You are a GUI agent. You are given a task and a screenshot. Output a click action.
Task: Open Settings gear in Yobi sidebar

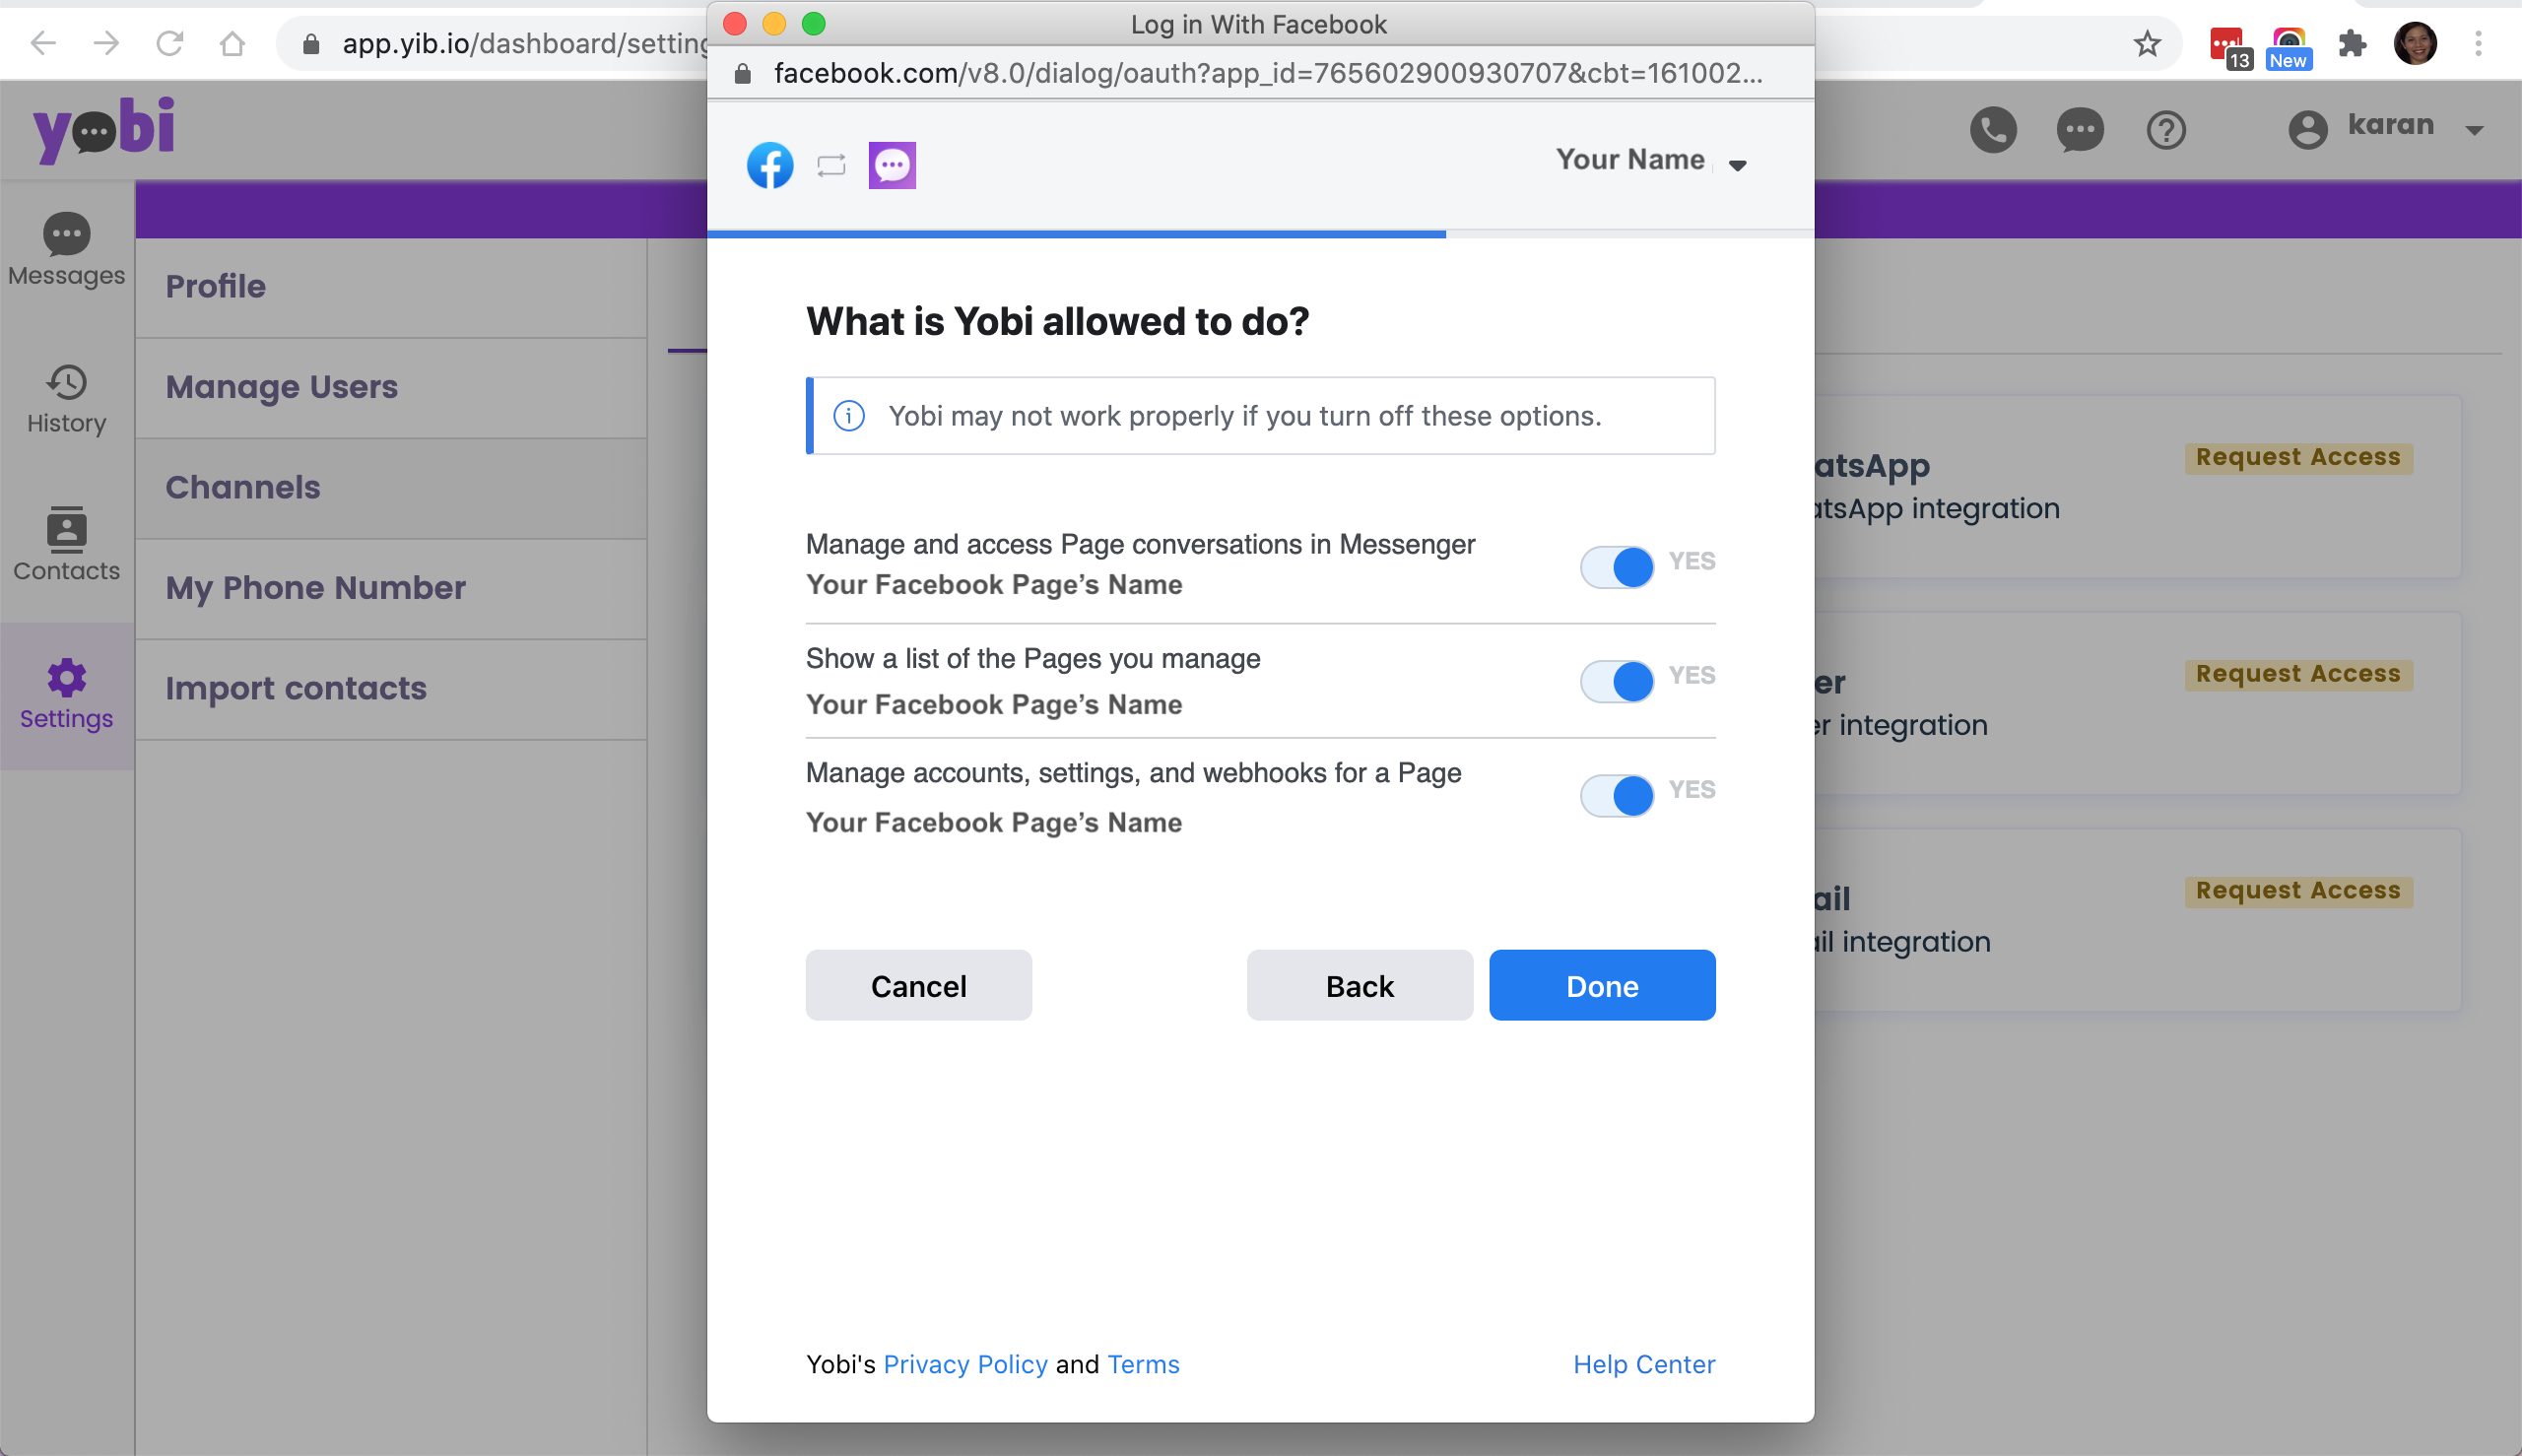(x=67, y=695)
